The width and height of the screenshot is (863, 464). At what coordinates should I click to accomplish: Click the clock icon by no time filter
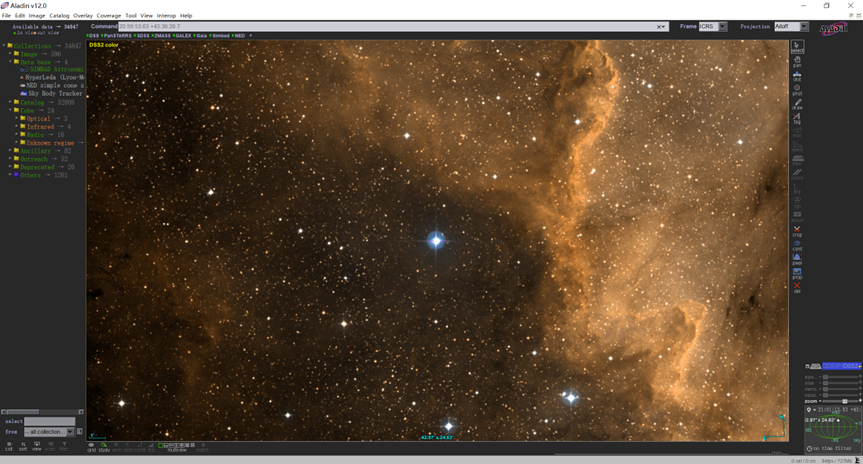point(809,448)
